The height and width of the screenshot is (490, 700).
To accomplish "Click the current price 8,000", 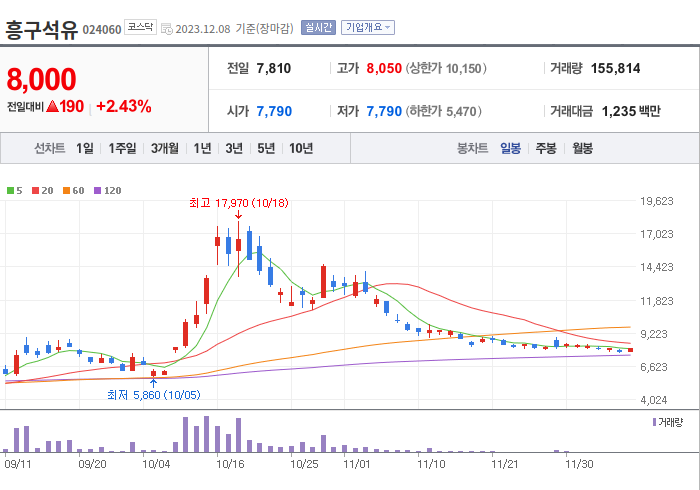I will 42,79.
